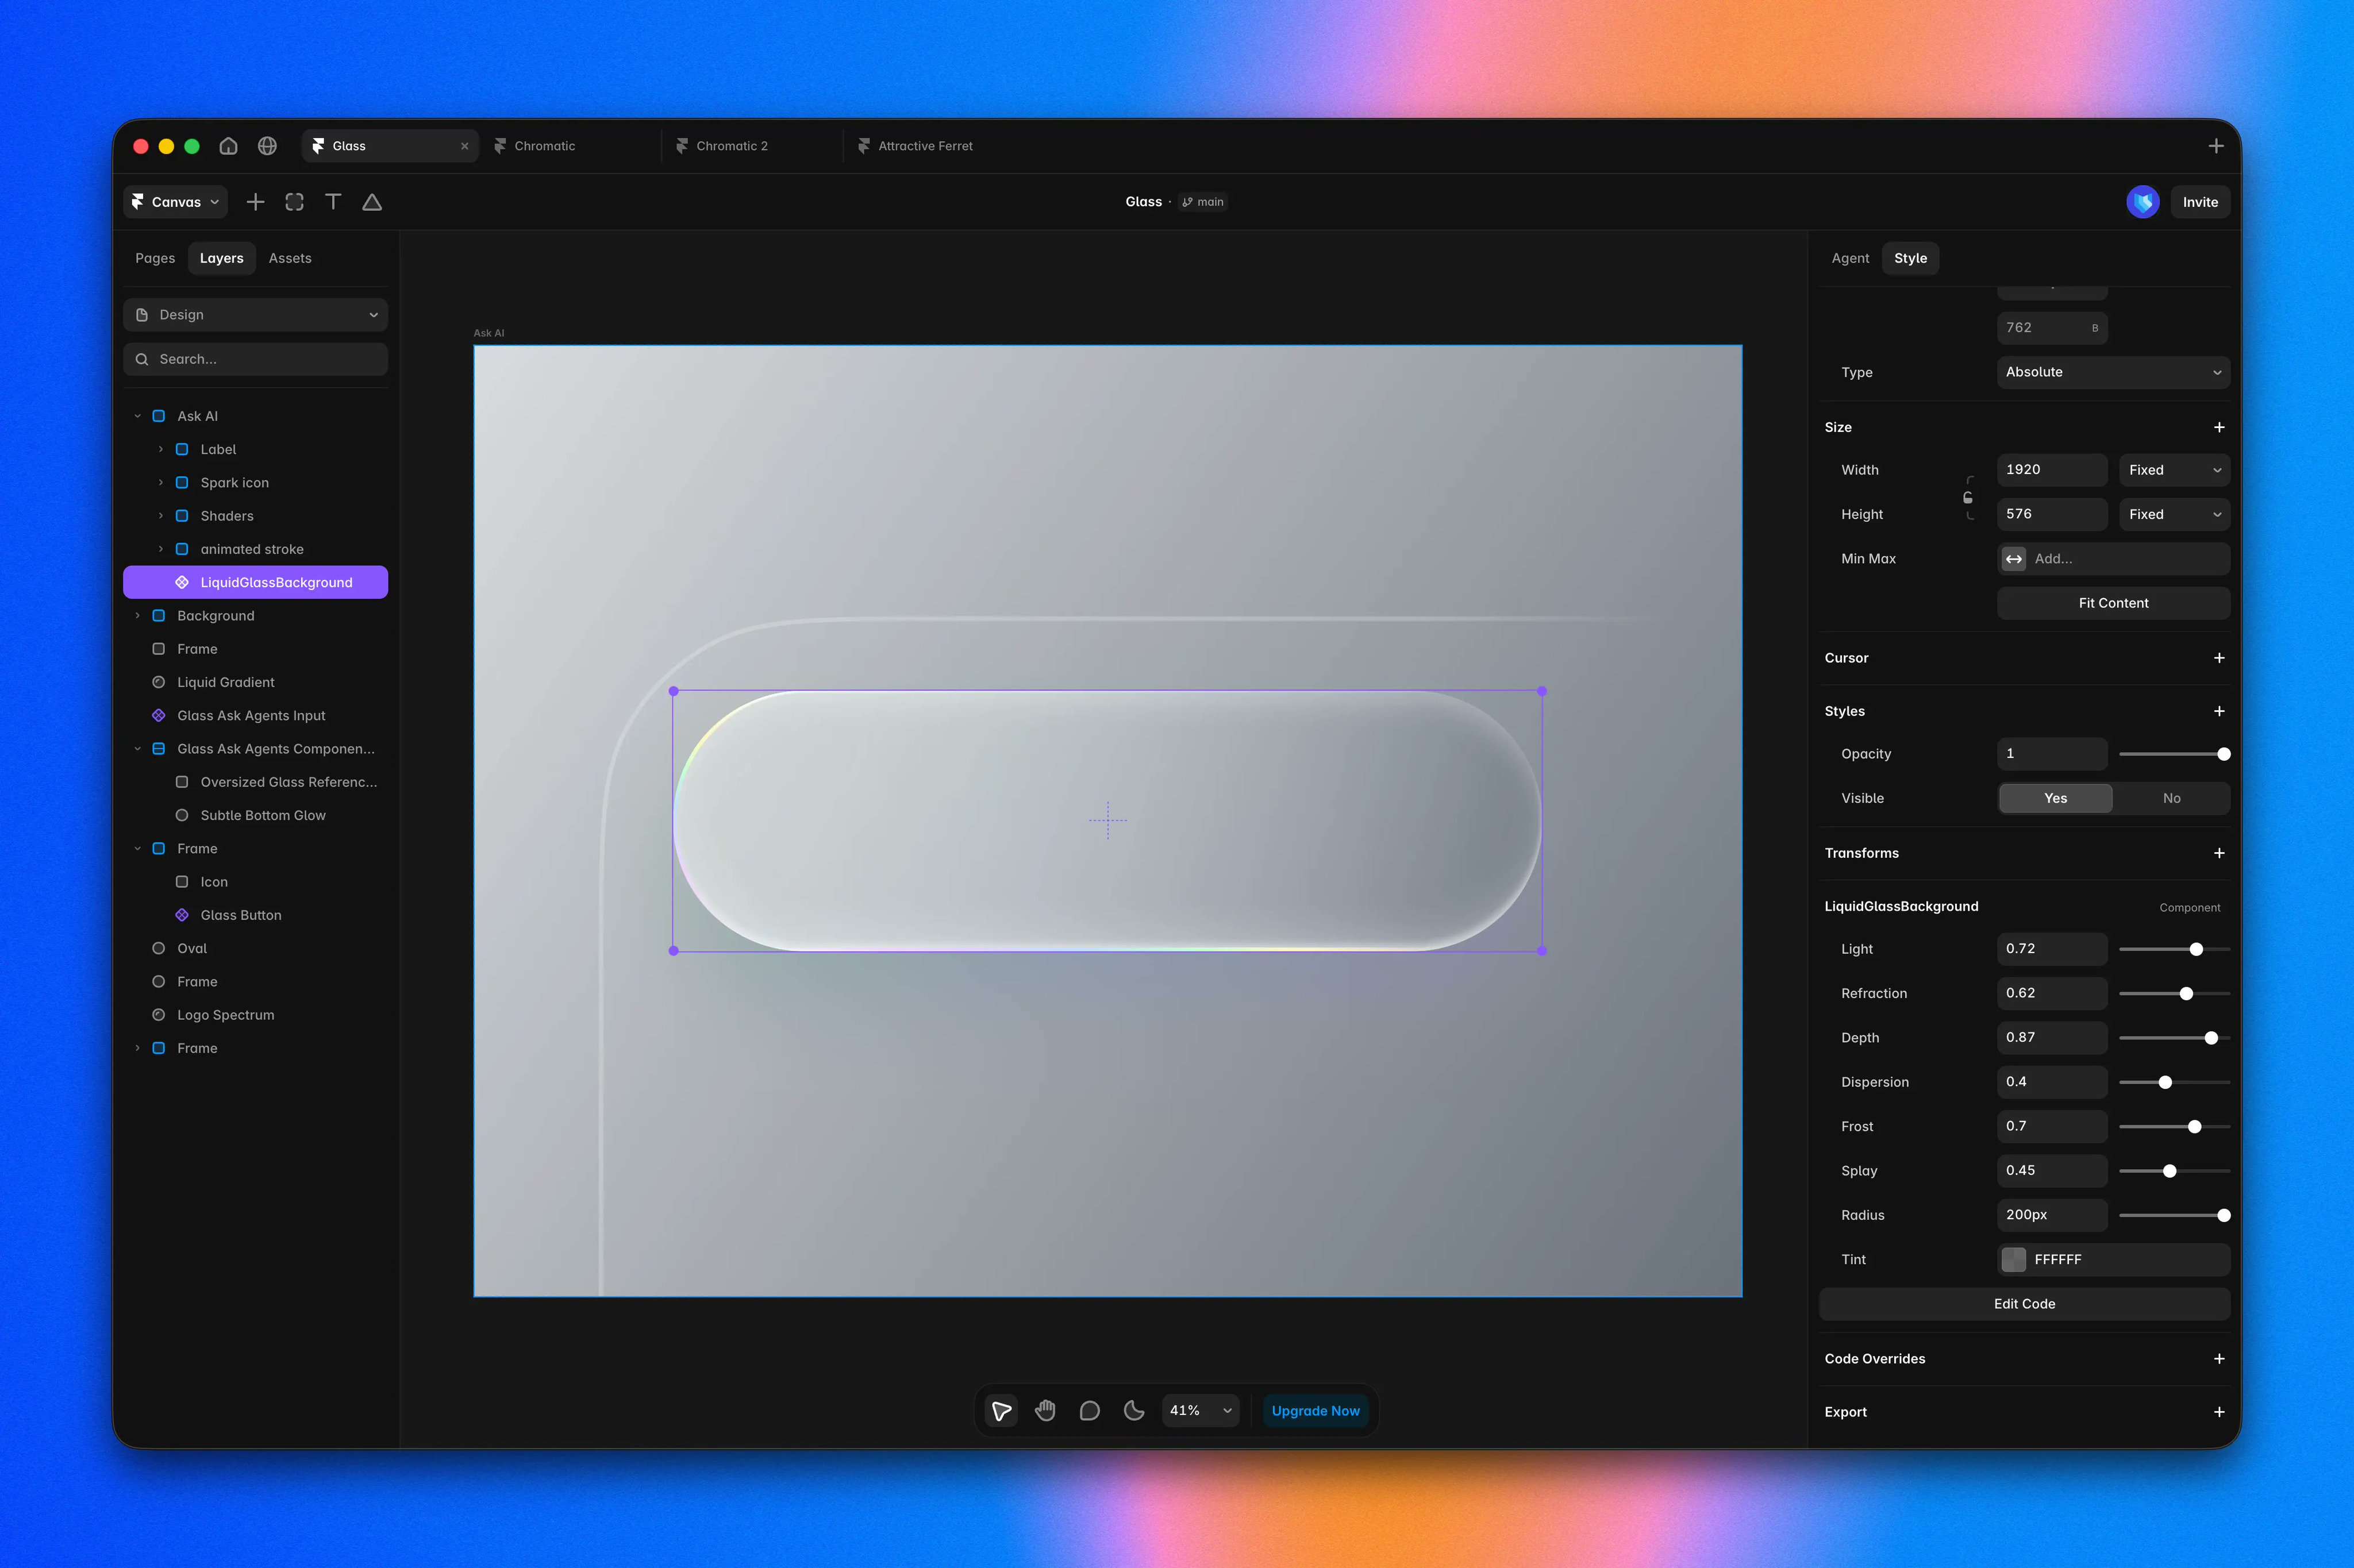Add a transform with plus icon
The image size is (2354, 1568).
point(2219,853)
